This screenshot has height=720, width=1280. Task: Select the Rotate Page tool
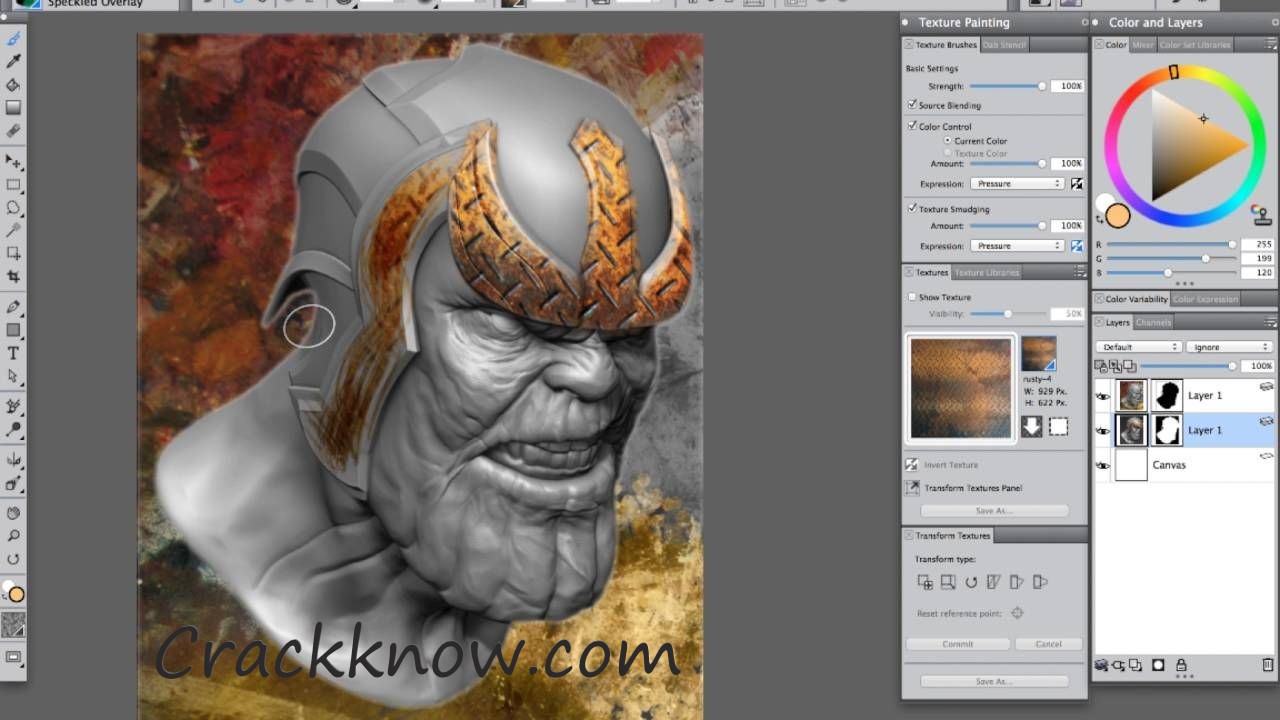point(14,559)
